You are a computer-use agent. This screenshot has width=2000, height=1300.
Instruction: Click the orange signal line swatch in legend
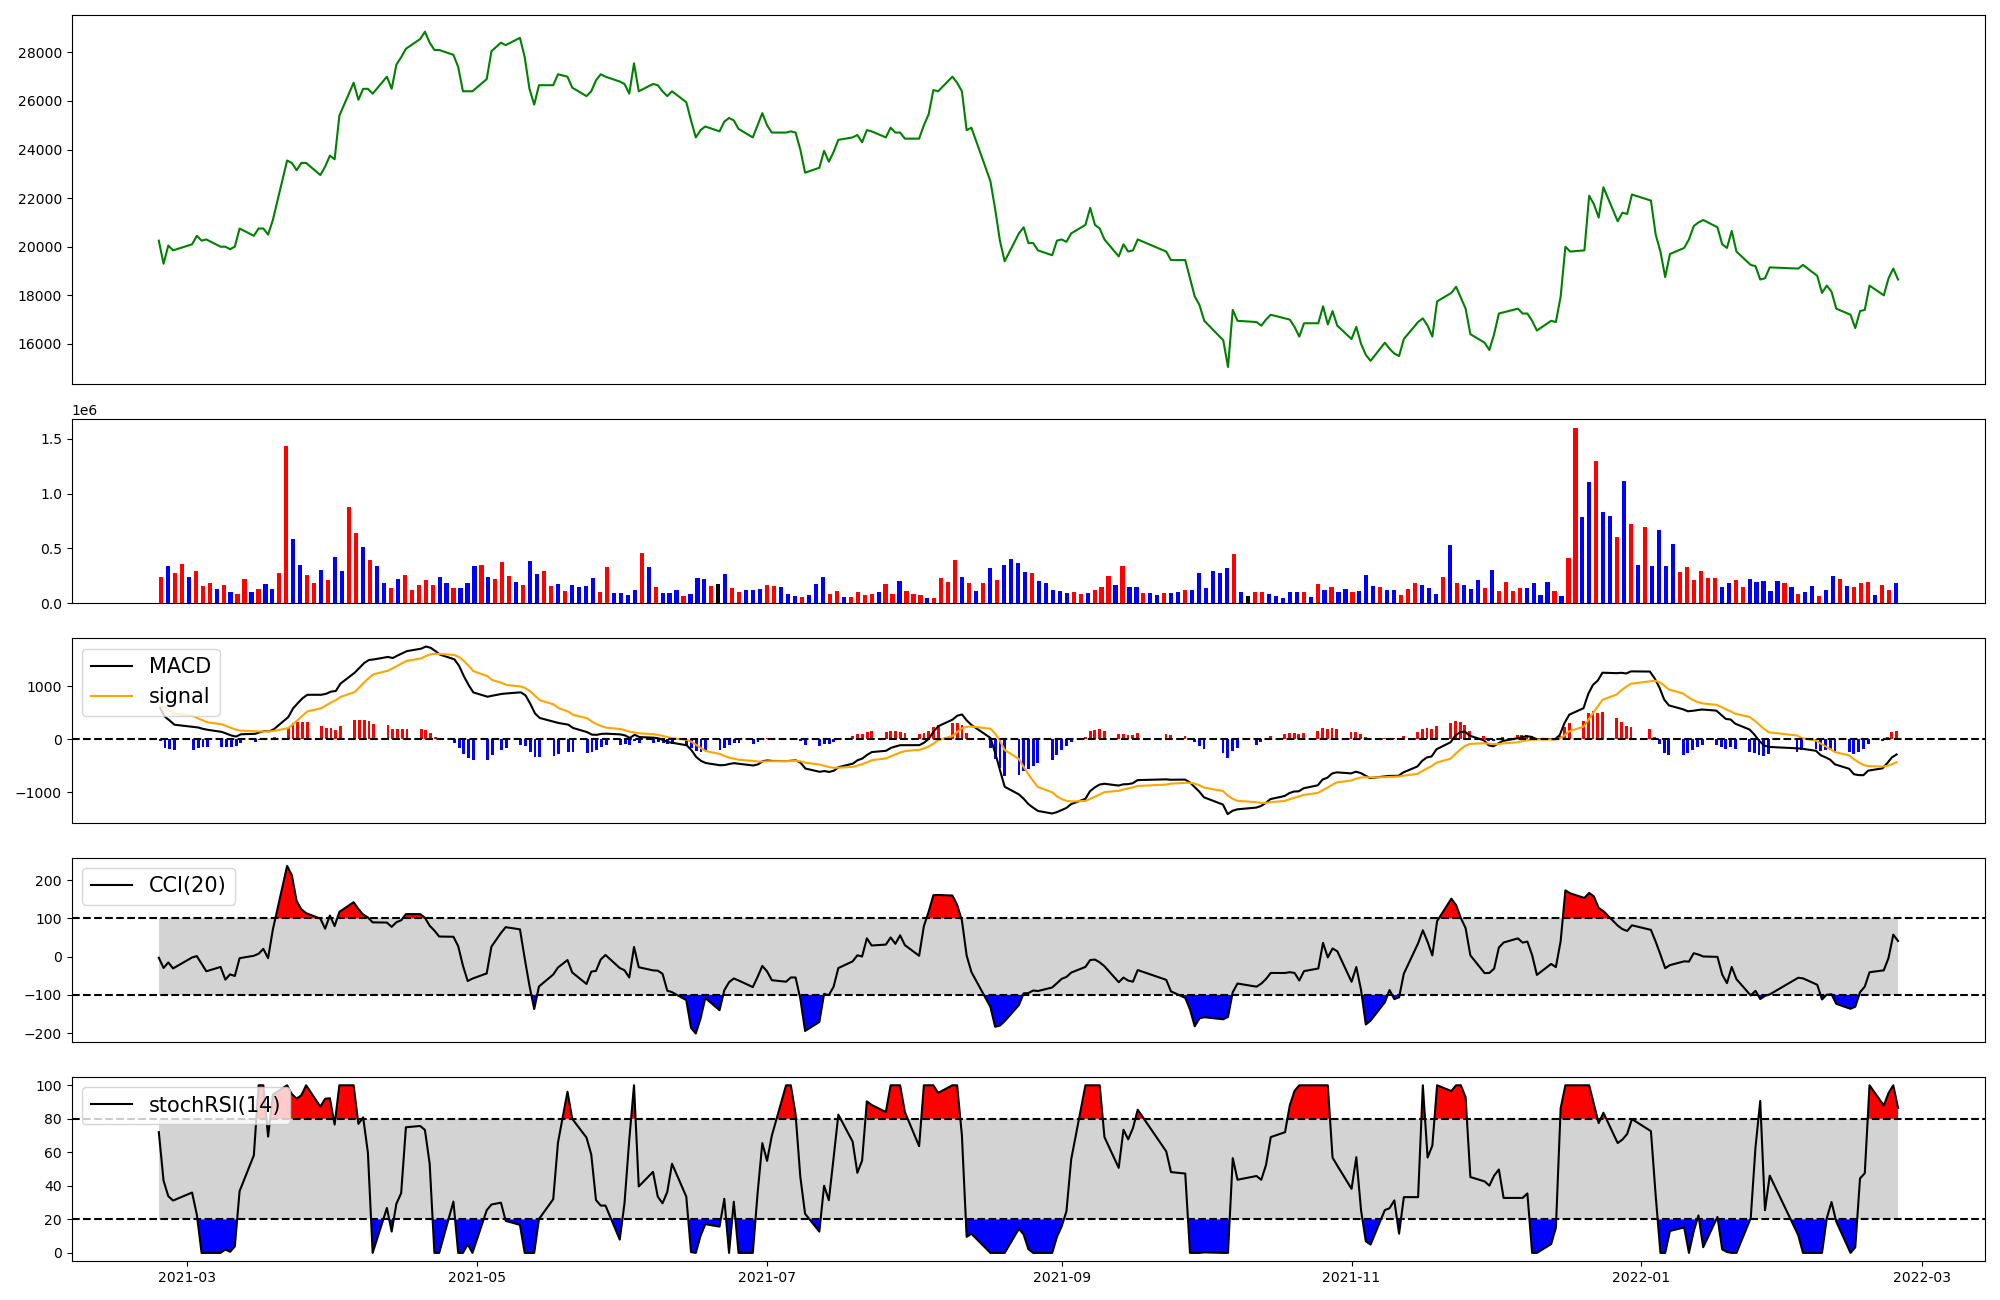112,697
